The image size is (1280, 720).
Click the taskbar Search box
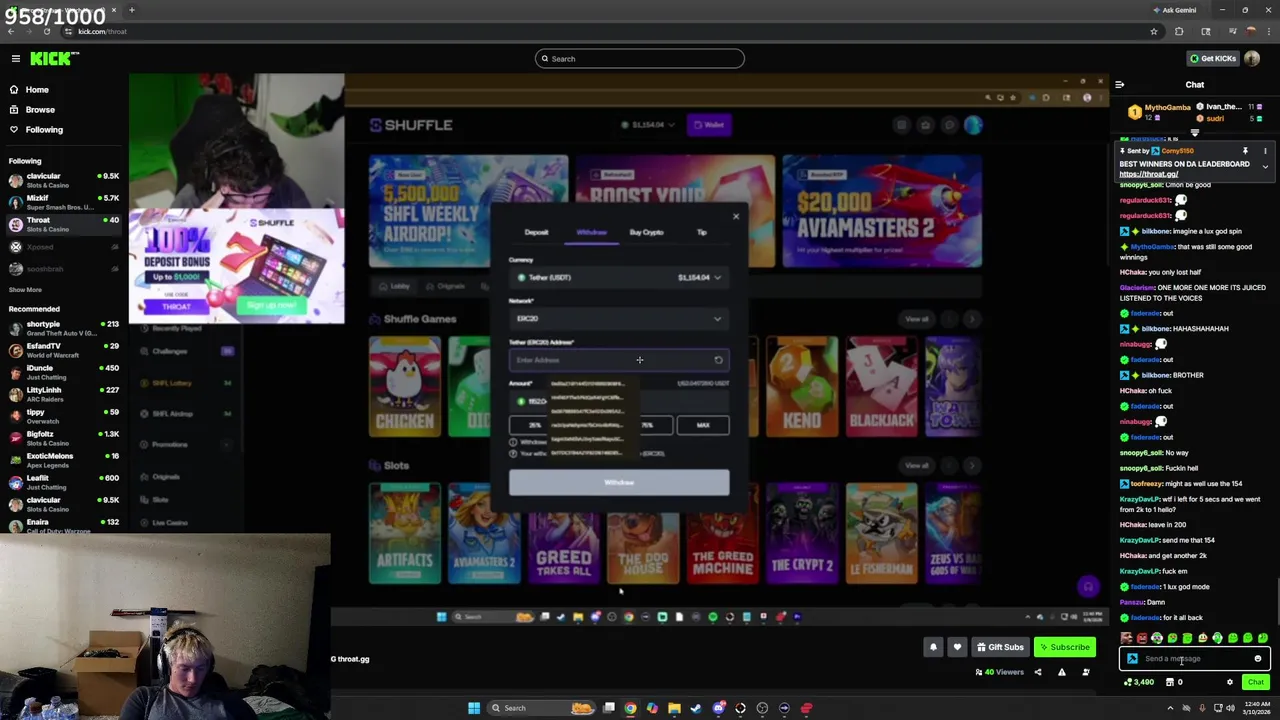(542, 708)
